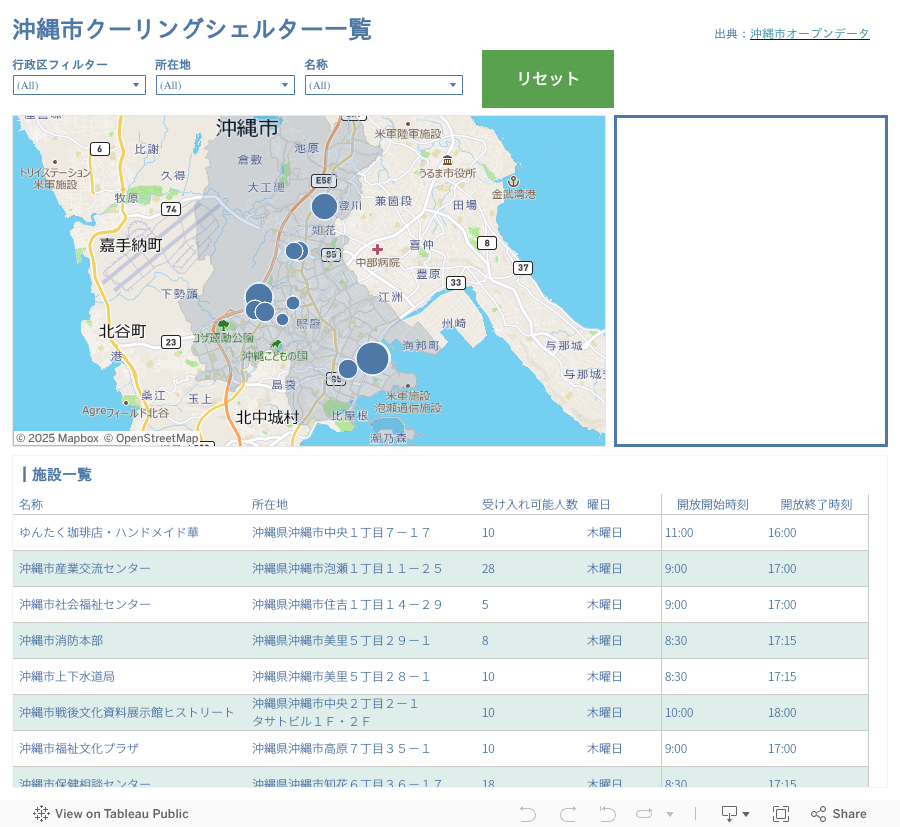
Task: Click the empty detail panel beside map
Action: click(x=751, y=281)
